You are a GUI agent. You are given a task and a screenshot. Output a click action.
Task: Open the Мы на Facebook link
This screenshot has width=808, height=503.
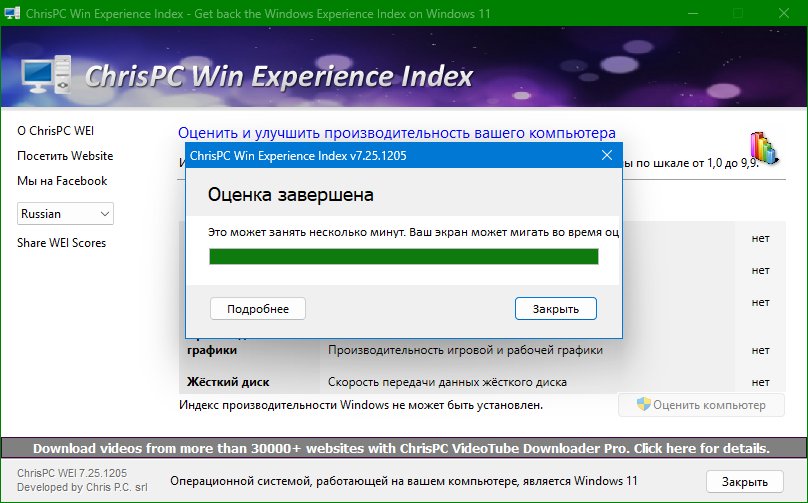(x=62, y=181)
